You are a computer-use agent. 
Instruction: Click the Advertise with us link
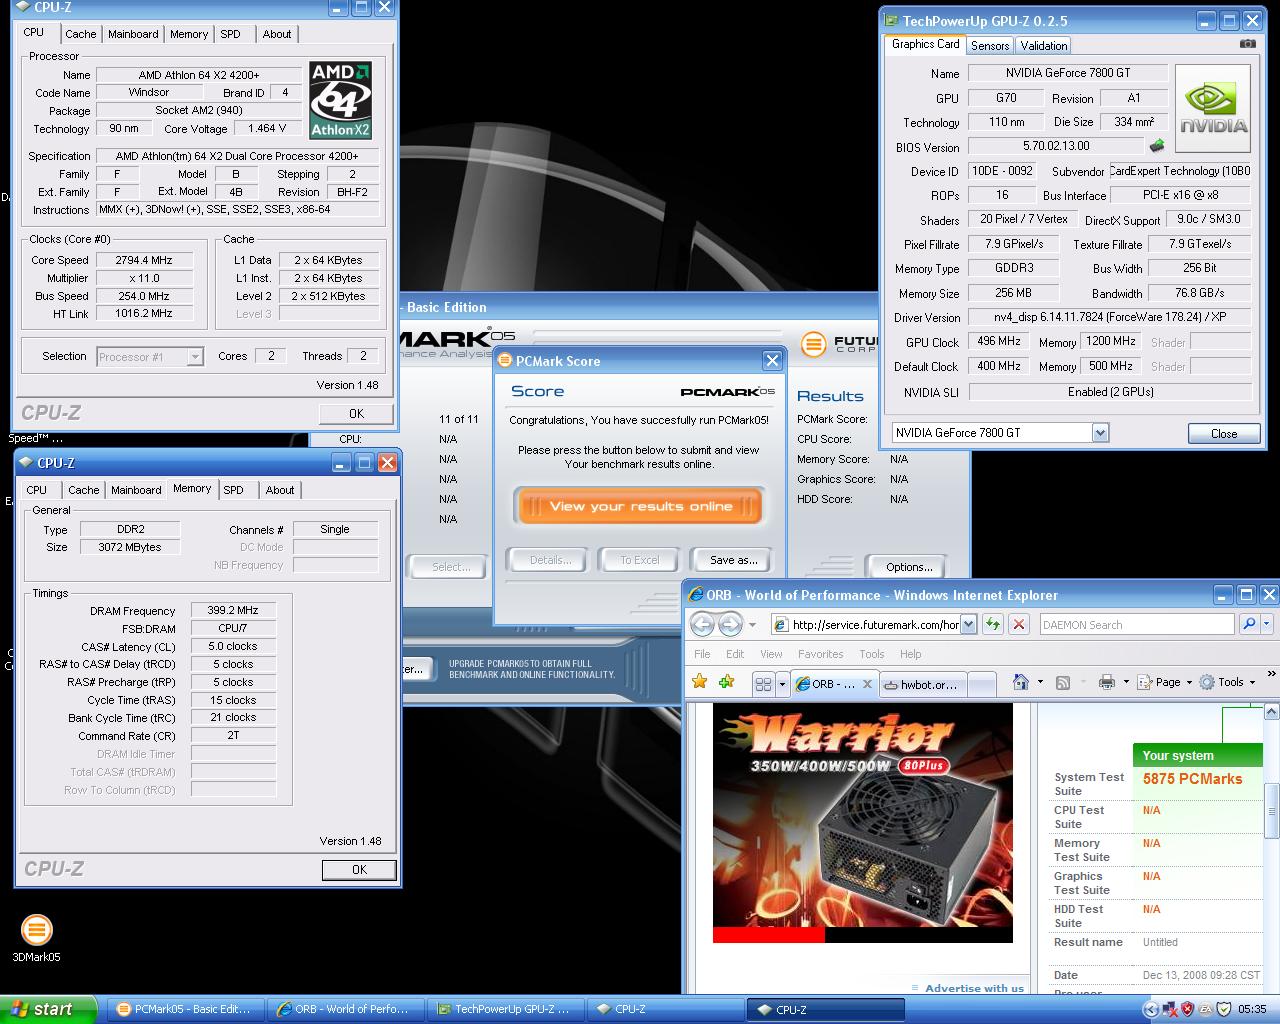[x=974, y=988]
